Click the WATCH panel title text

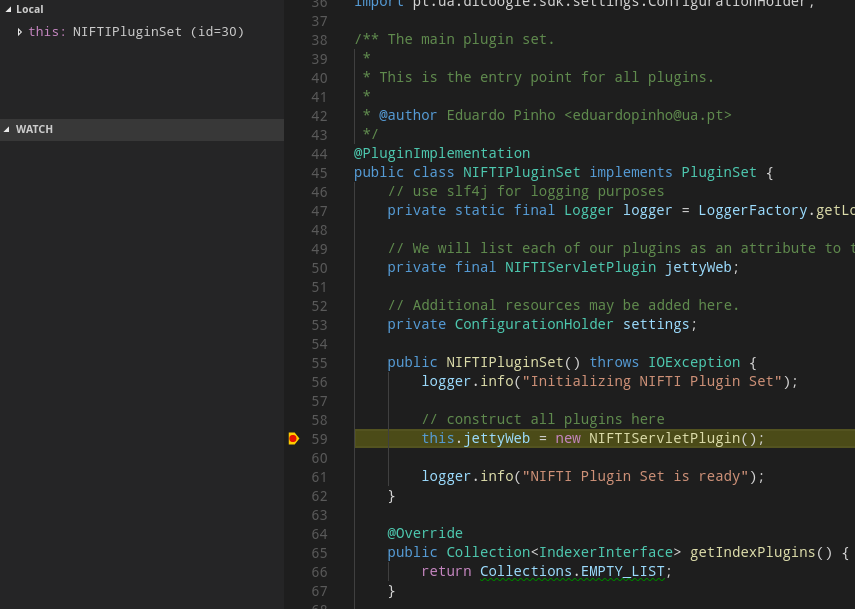34,130
